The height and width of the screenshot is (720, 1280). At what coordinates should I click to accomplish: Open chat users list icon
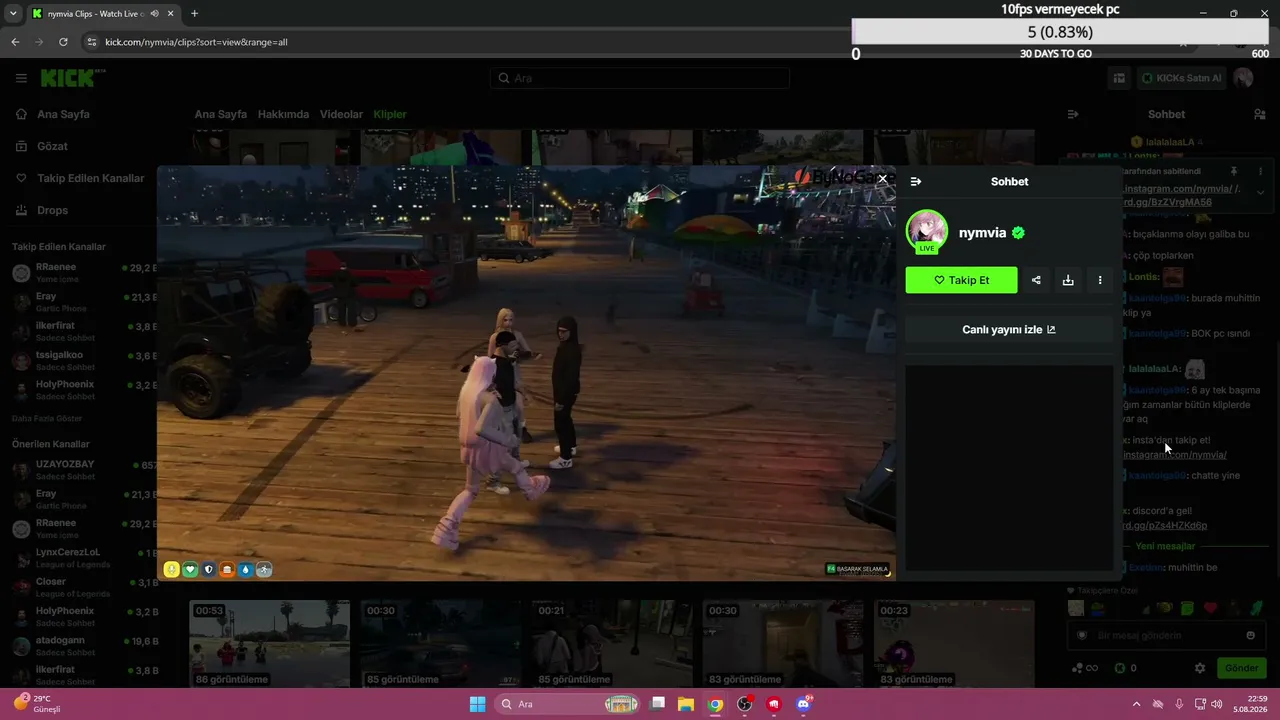coord(1260,114)
